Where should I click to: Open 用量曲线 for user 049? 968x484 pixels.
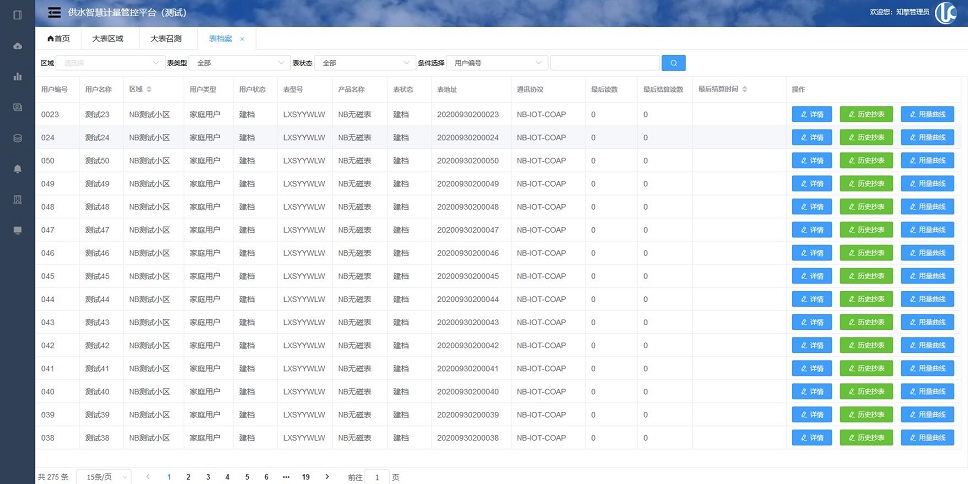click(x=927, y=183)
